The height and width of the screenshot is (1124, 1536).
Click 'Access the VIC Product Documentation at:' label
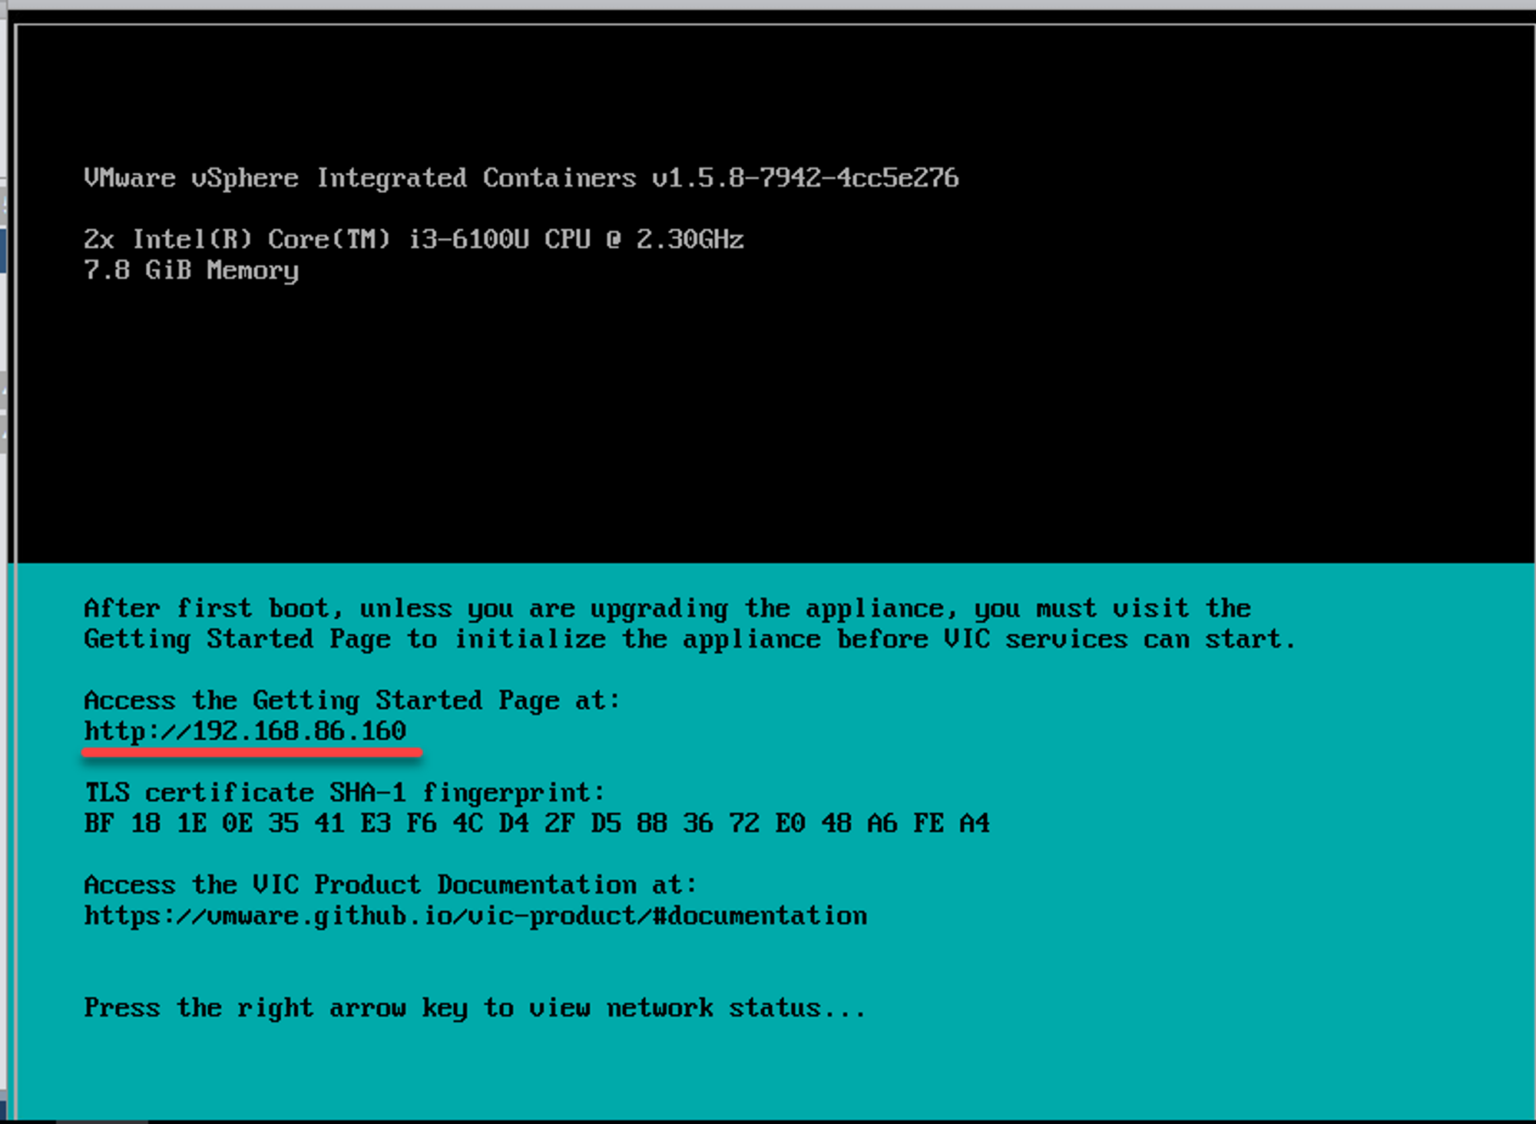pyautogui.click(x=390, y=885)
